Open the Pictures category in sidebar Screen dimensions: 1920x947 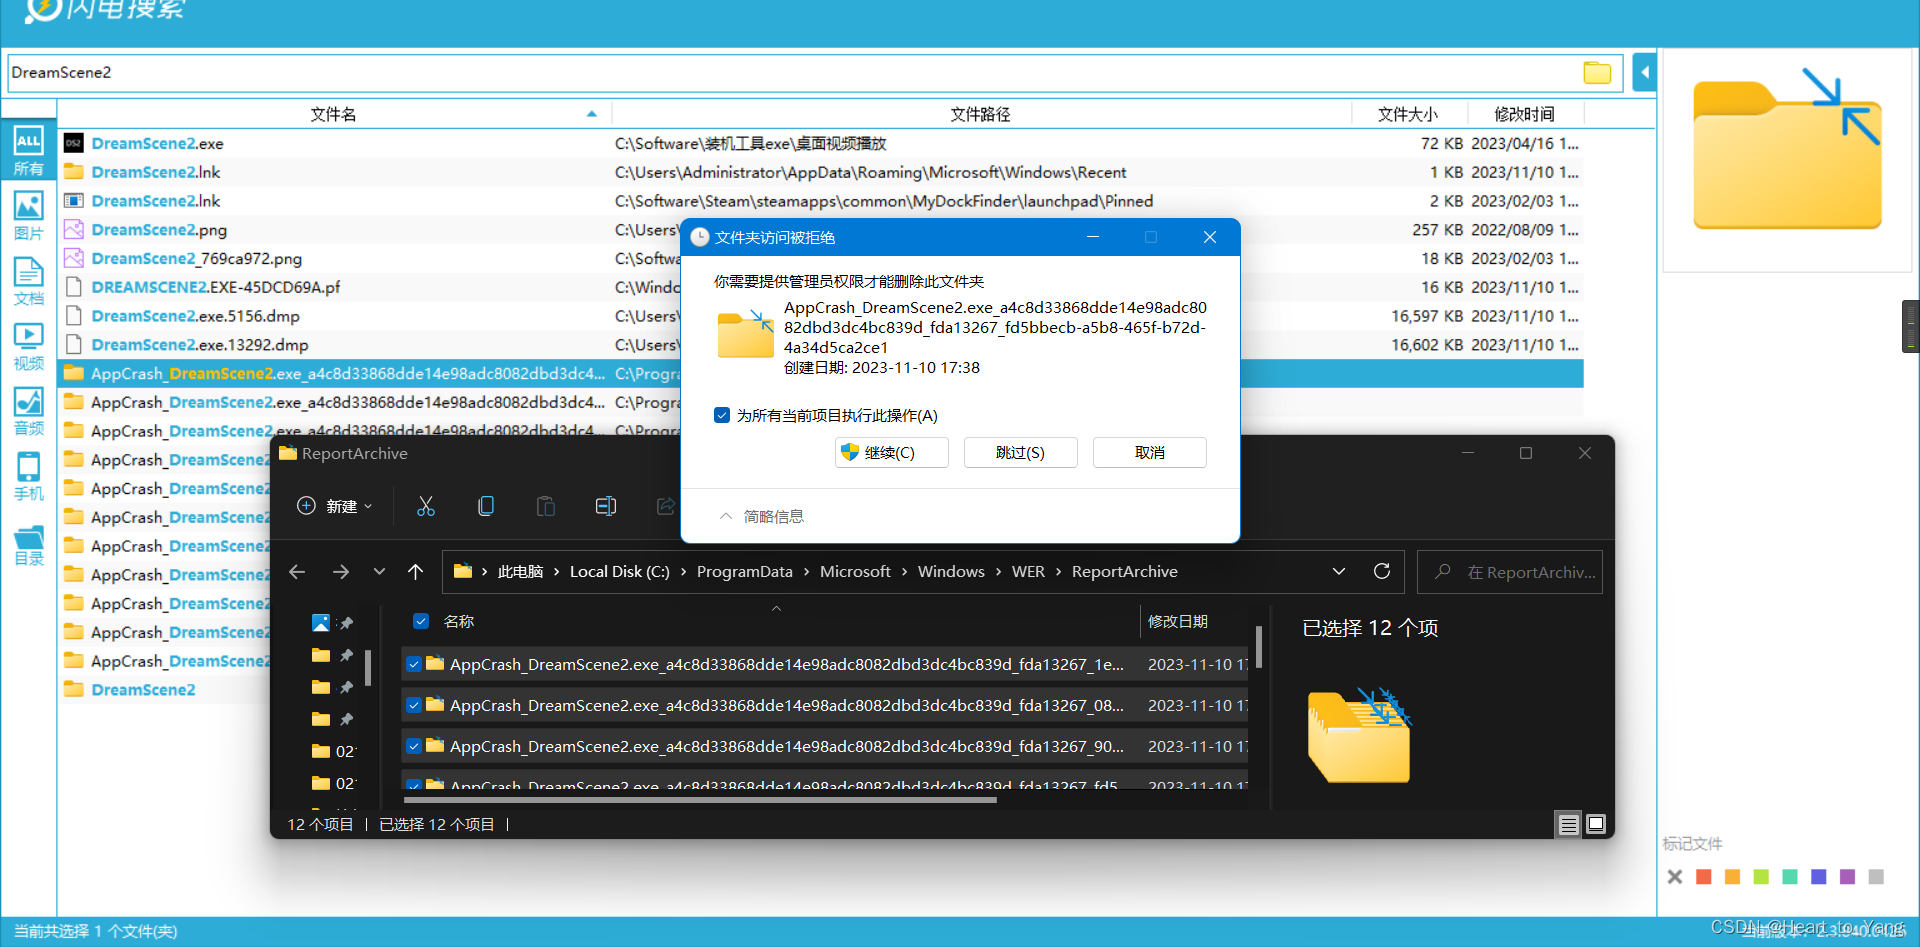[28, 216]
